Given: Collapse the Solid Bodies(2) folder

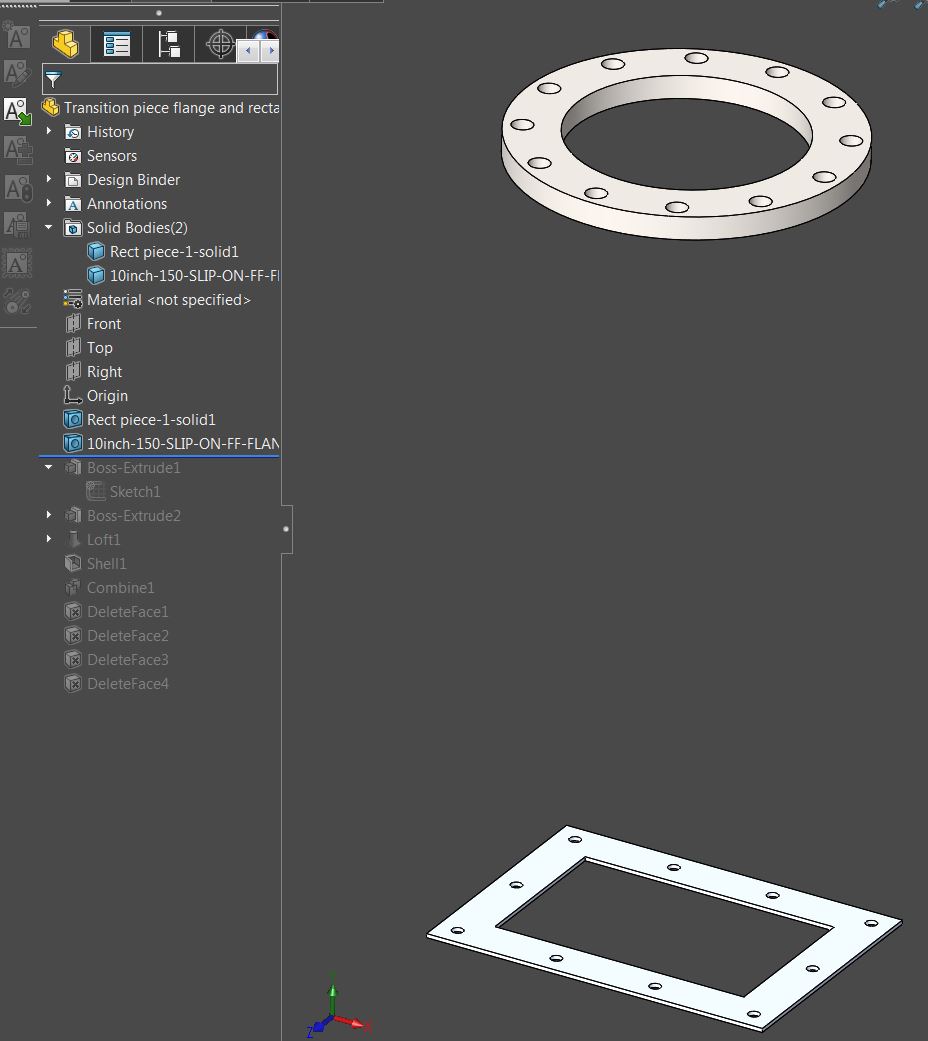Looking at the screenshot, I should click(48, 227).
